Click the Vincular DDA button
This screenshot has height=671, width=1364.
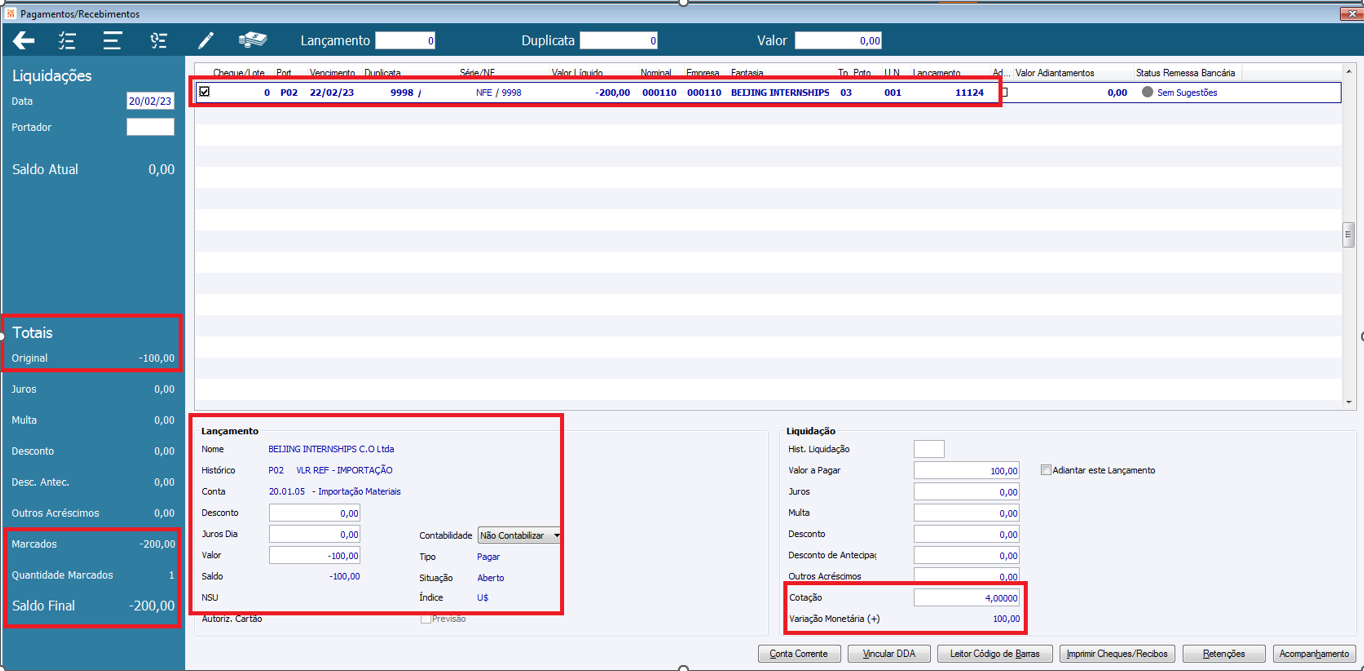pyautogui.click(x=890, y=653)
